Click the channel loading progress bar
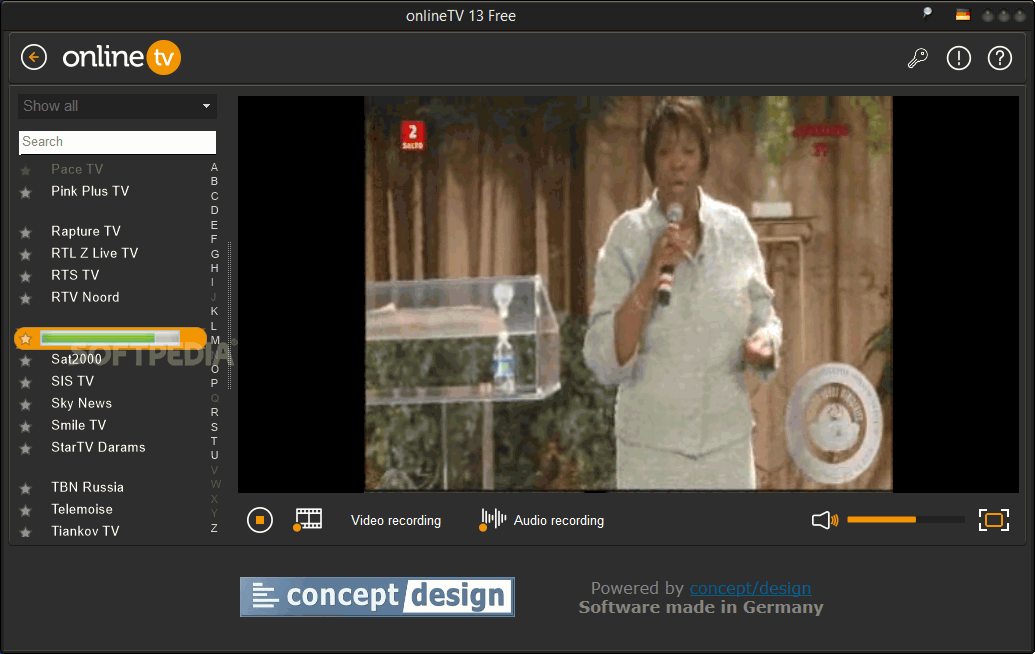1035x654 pixels. [110, 338]
